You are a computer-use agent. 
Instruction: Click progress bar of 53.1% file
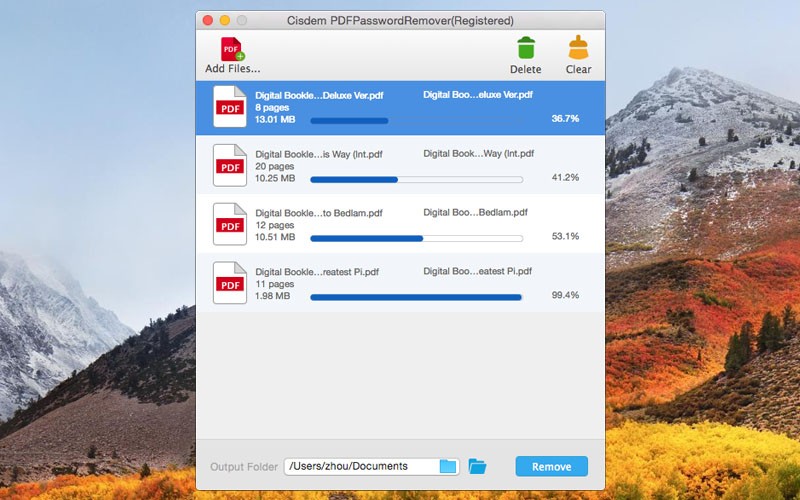pos(416,238)
